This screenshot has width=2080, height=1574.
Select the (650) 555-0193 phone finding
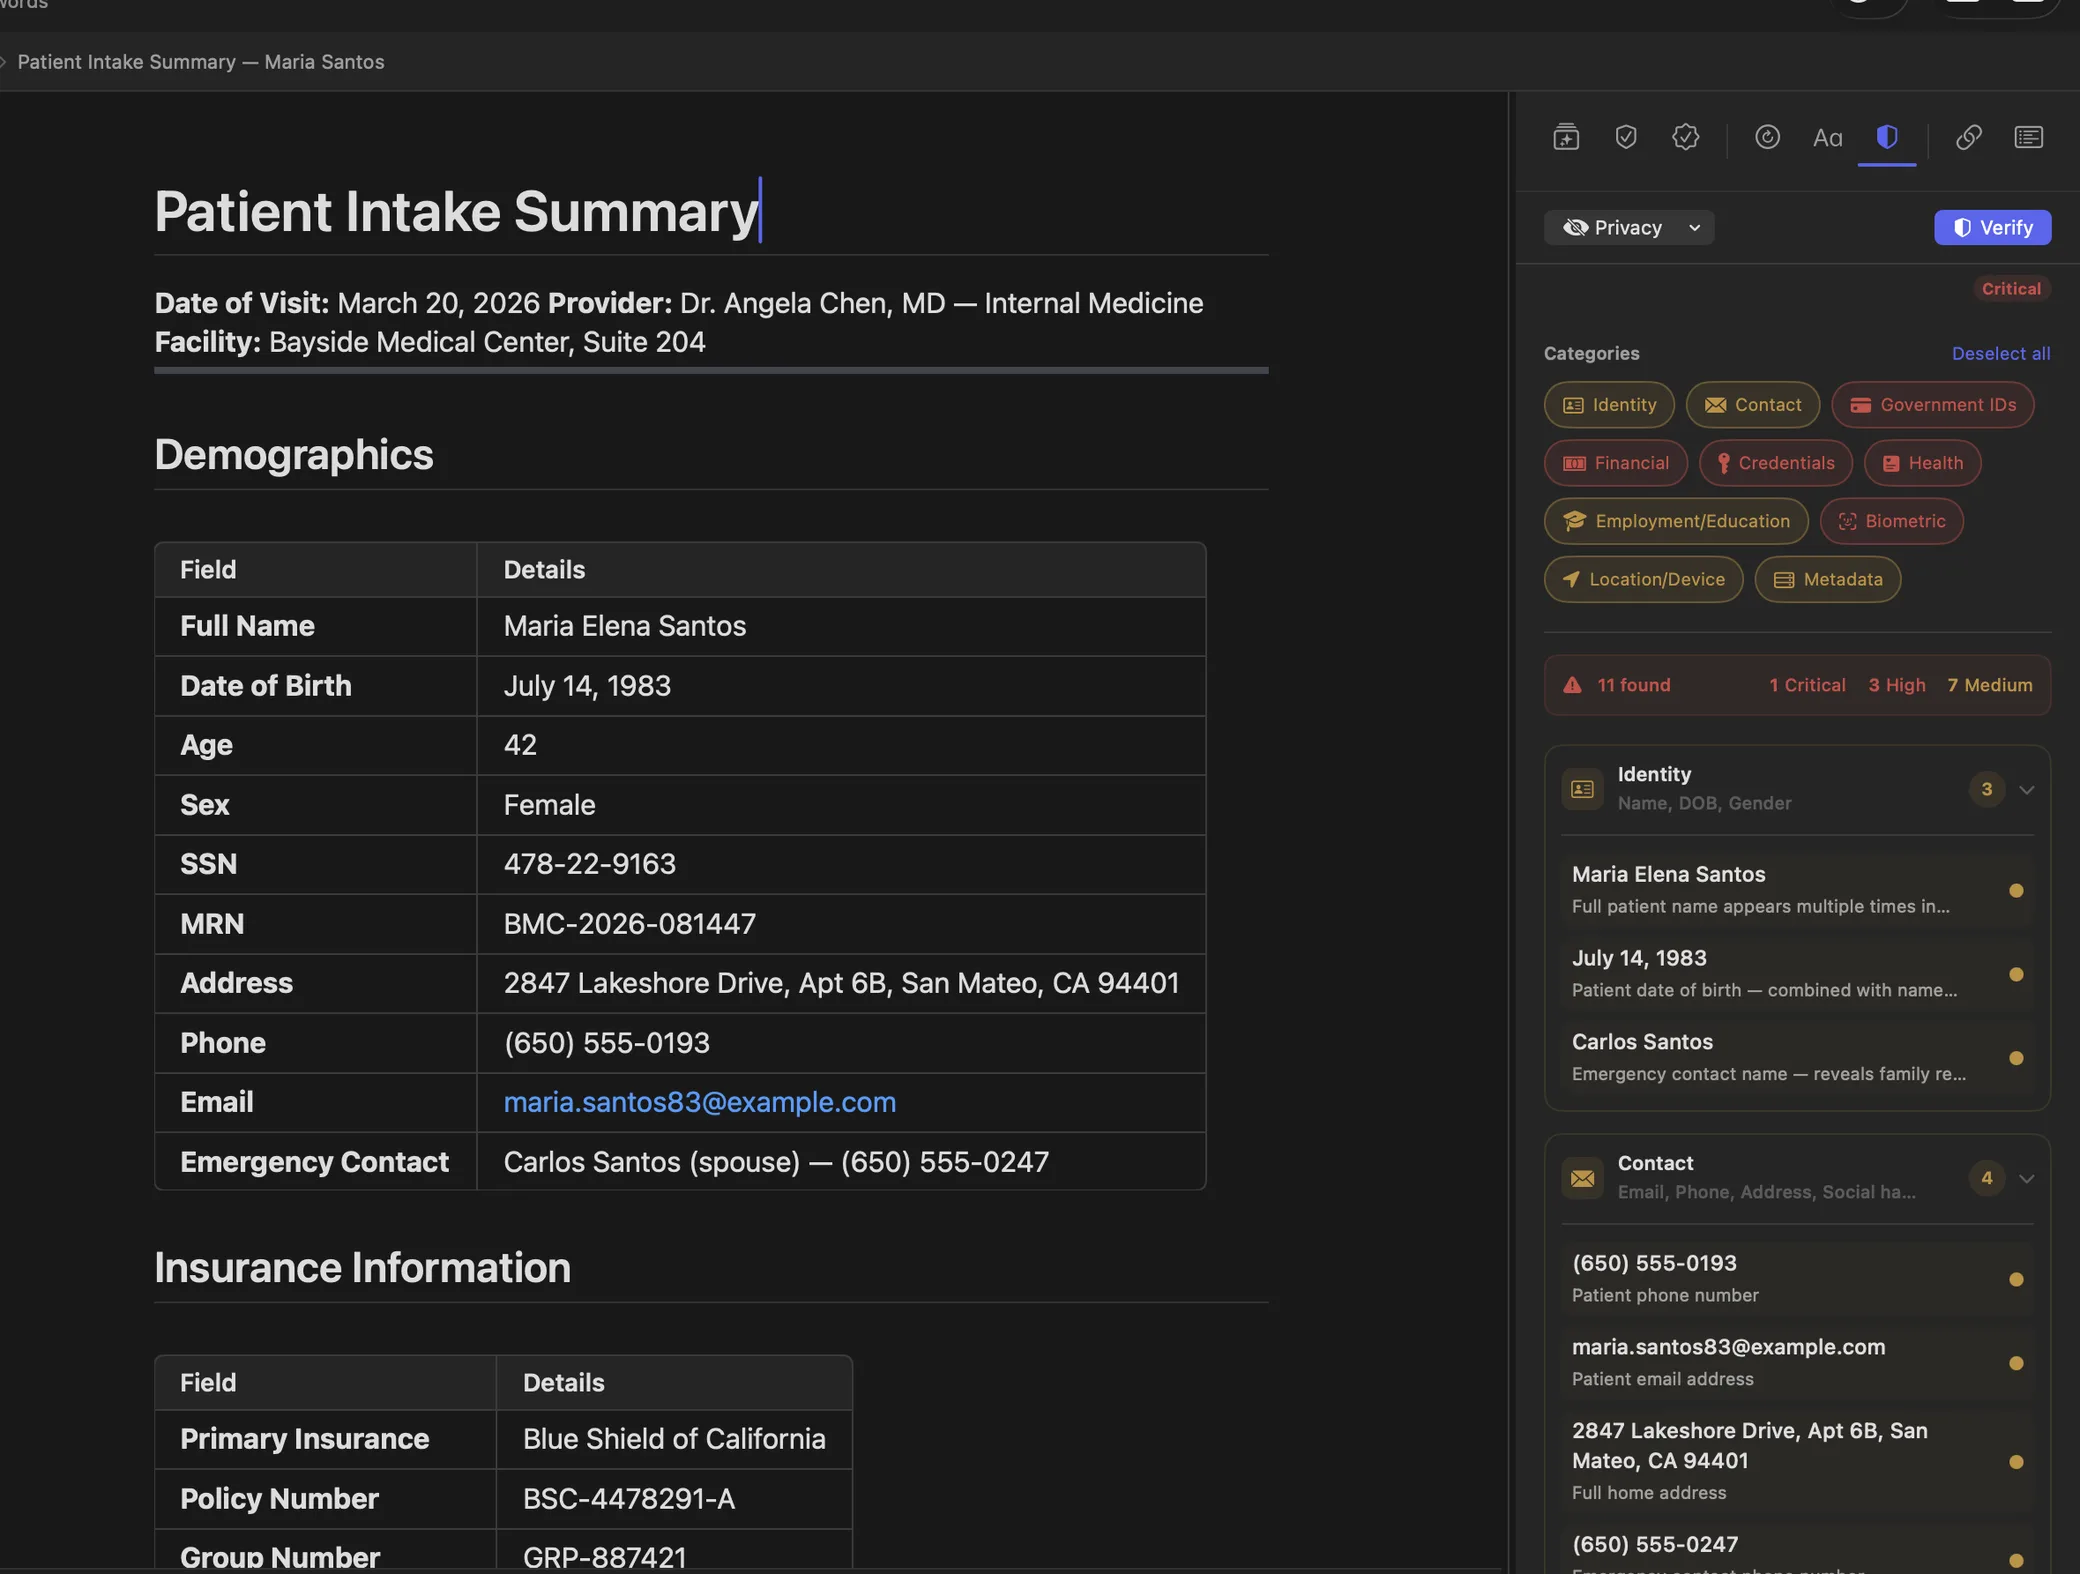[x=1796, y=1278]
